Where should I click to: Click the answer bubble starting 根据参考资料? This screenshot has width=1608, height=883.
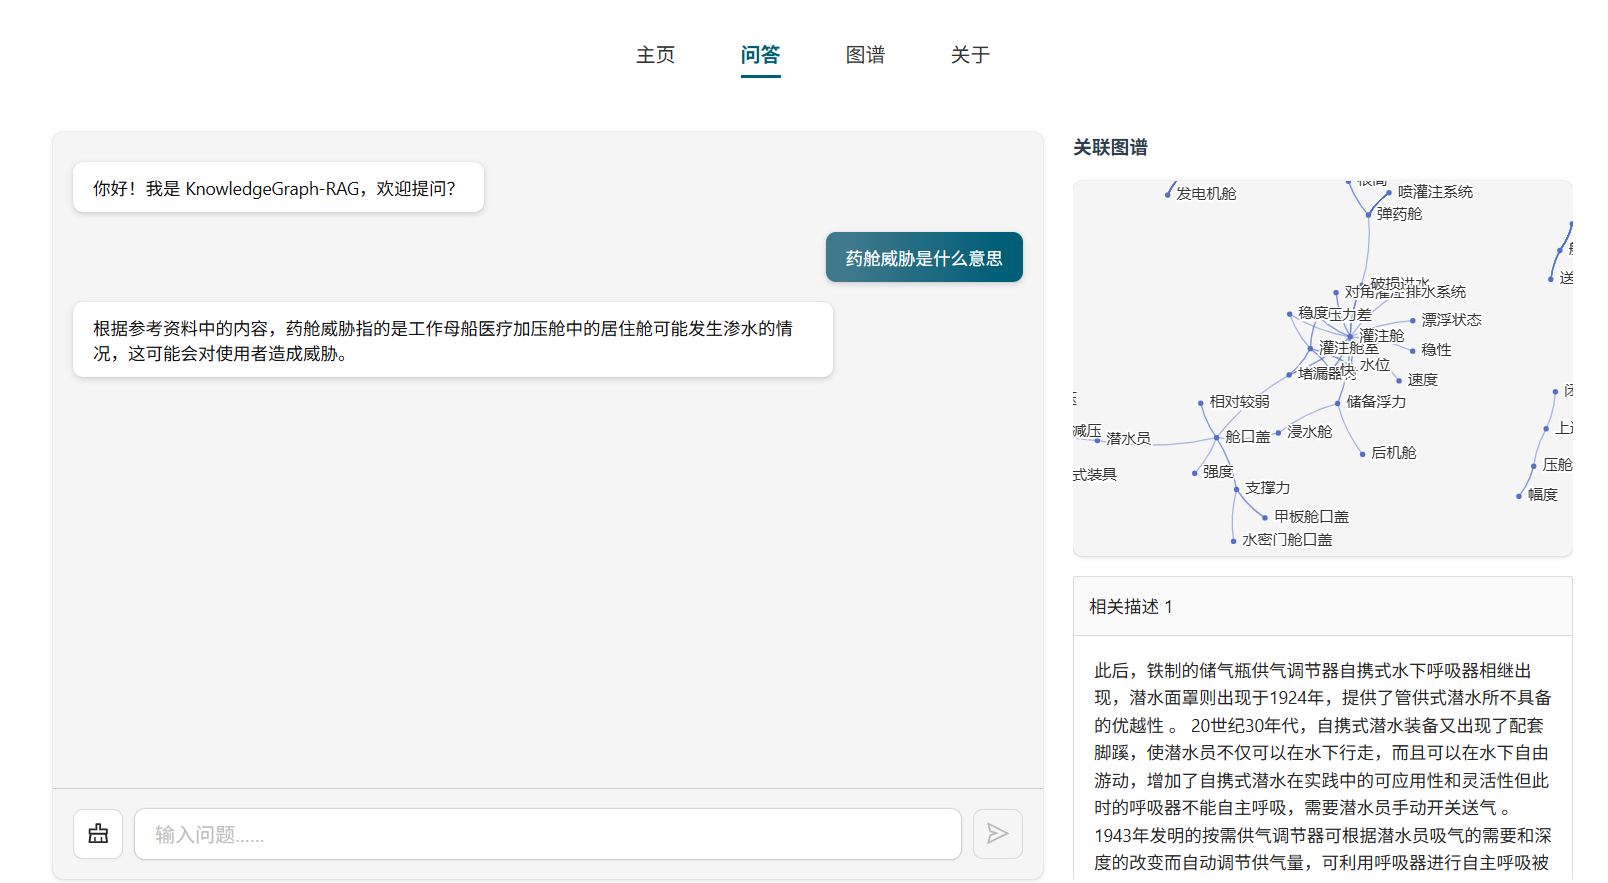453,340
